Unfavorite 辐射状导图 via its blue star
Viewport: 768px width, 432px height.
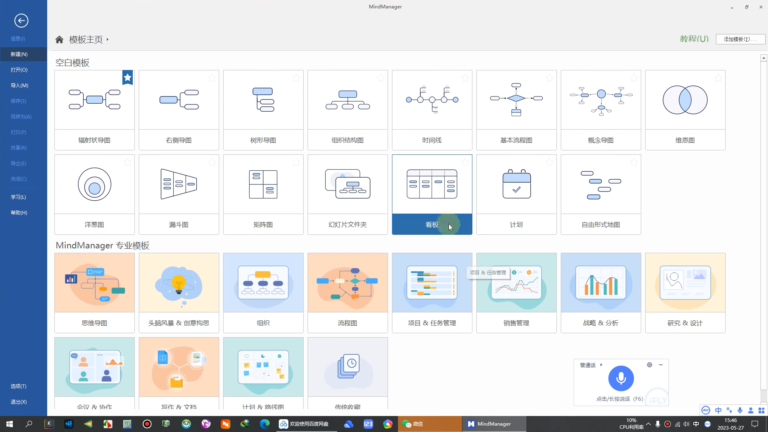[127, 77]
